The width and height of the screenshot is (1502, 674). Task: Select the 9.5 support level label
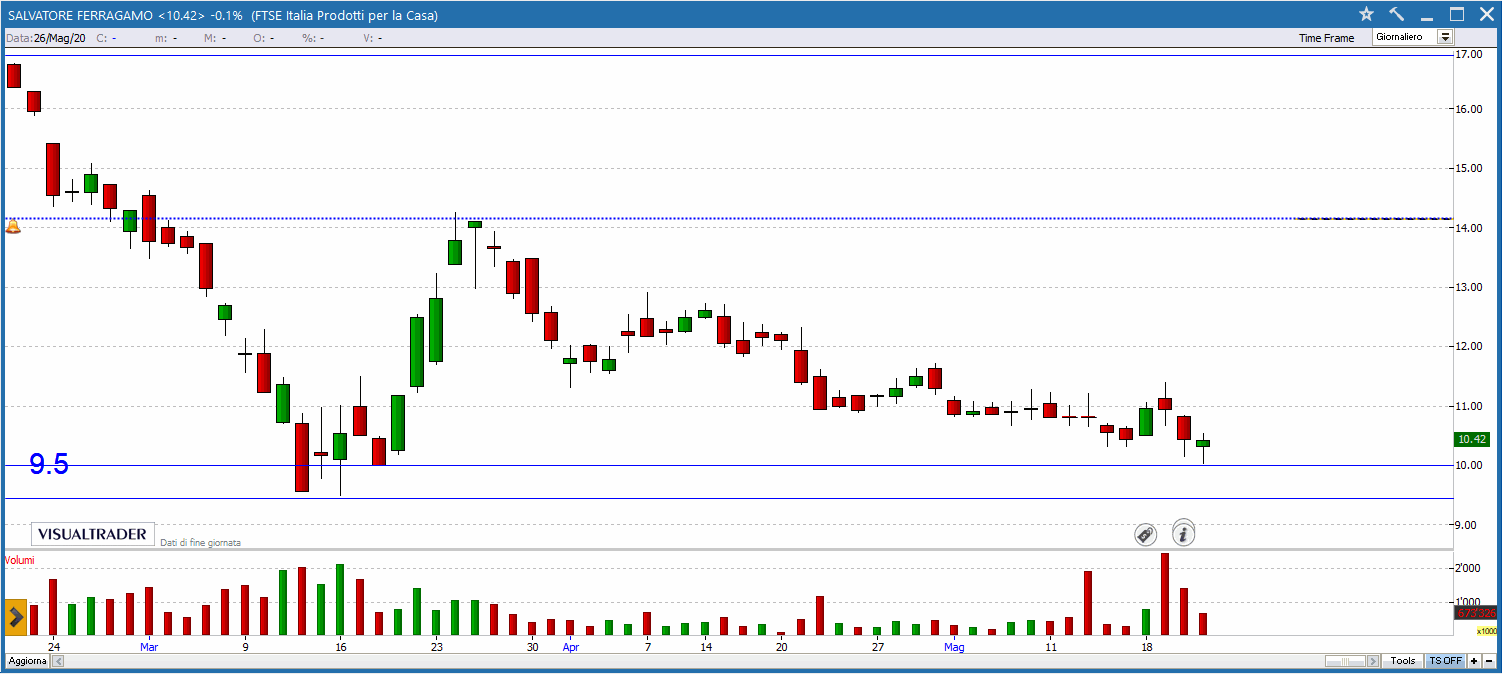coord(48,464)
